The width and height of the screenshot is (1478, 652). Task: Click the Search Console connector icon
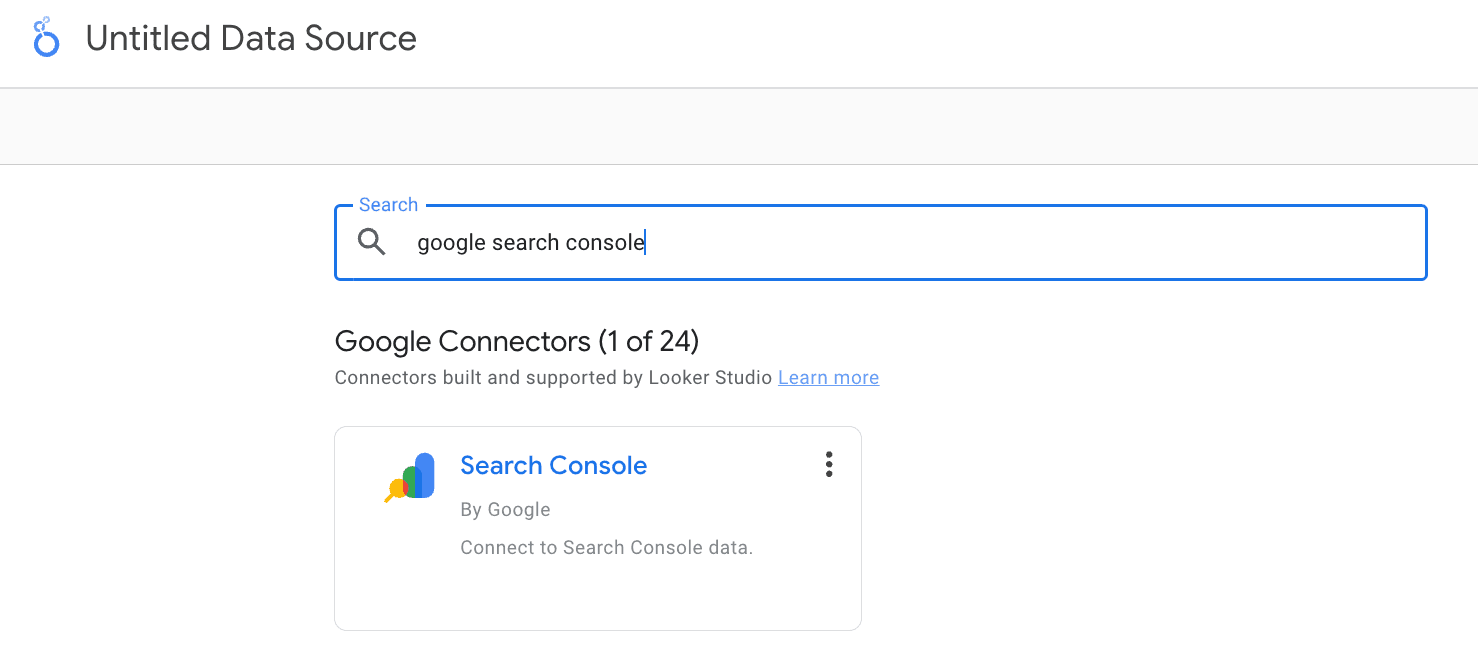(410, 477)
